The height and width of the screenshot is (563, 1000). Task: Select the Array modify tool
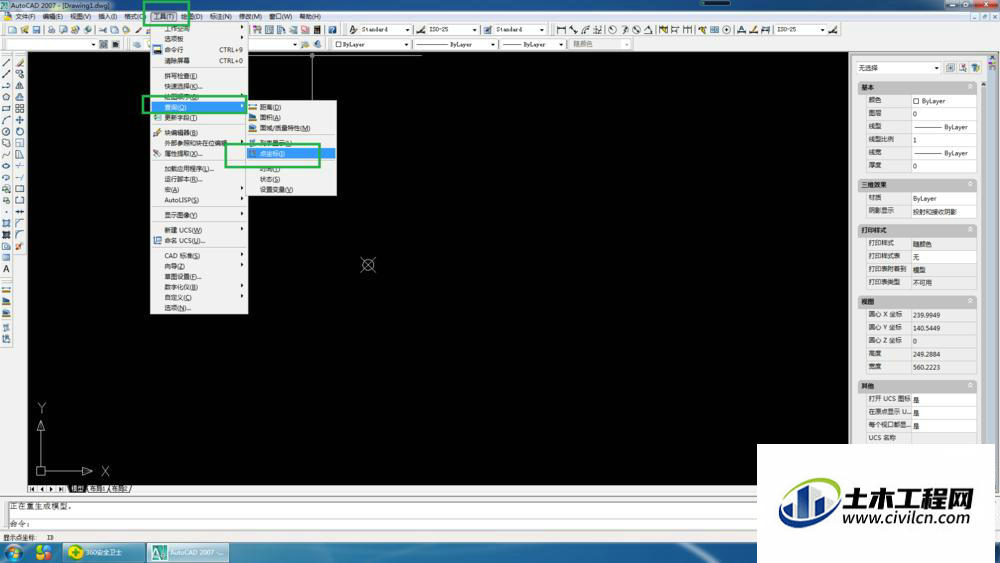coord(20,108)
